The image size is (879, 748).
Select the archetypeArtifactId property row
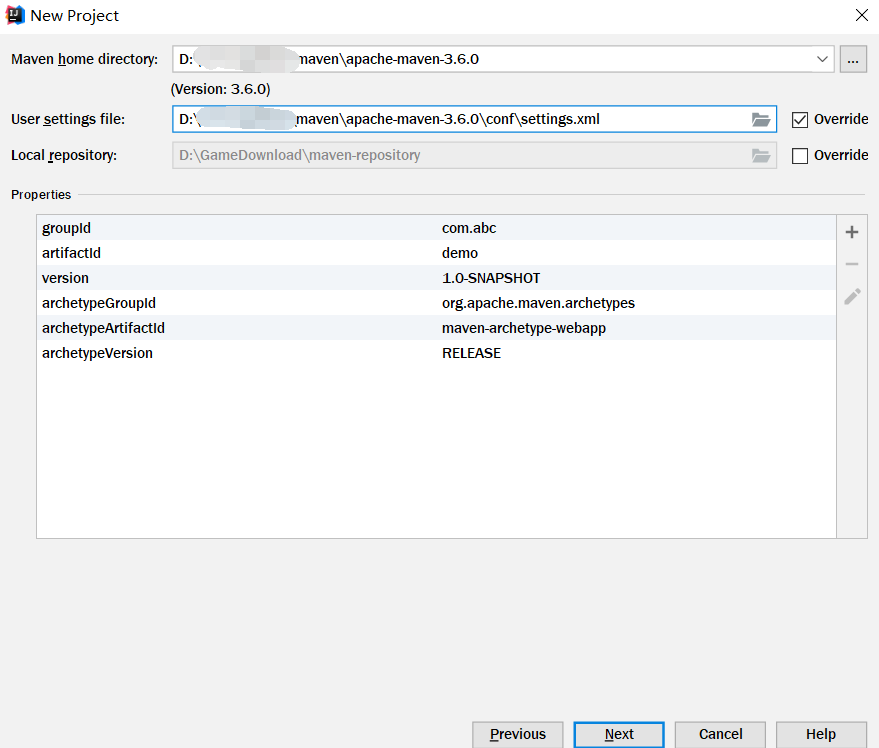[x=436, y=328]
